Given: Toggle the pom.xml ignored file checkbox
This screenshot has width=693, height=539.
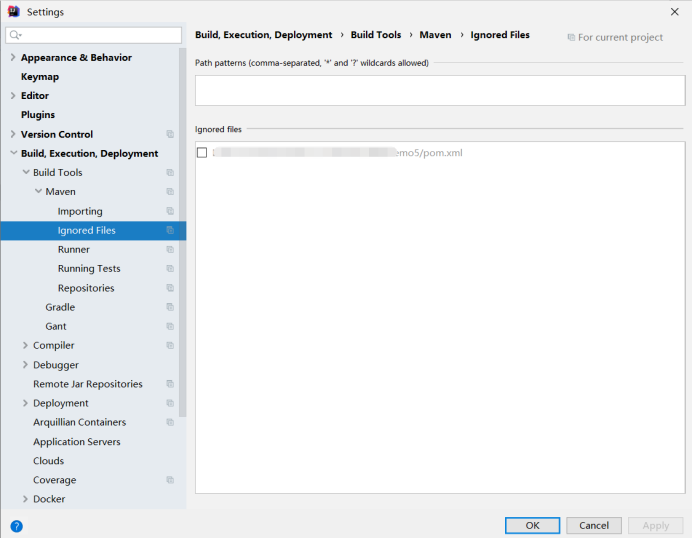Looking at the screenshot, I should coord(202,153).
